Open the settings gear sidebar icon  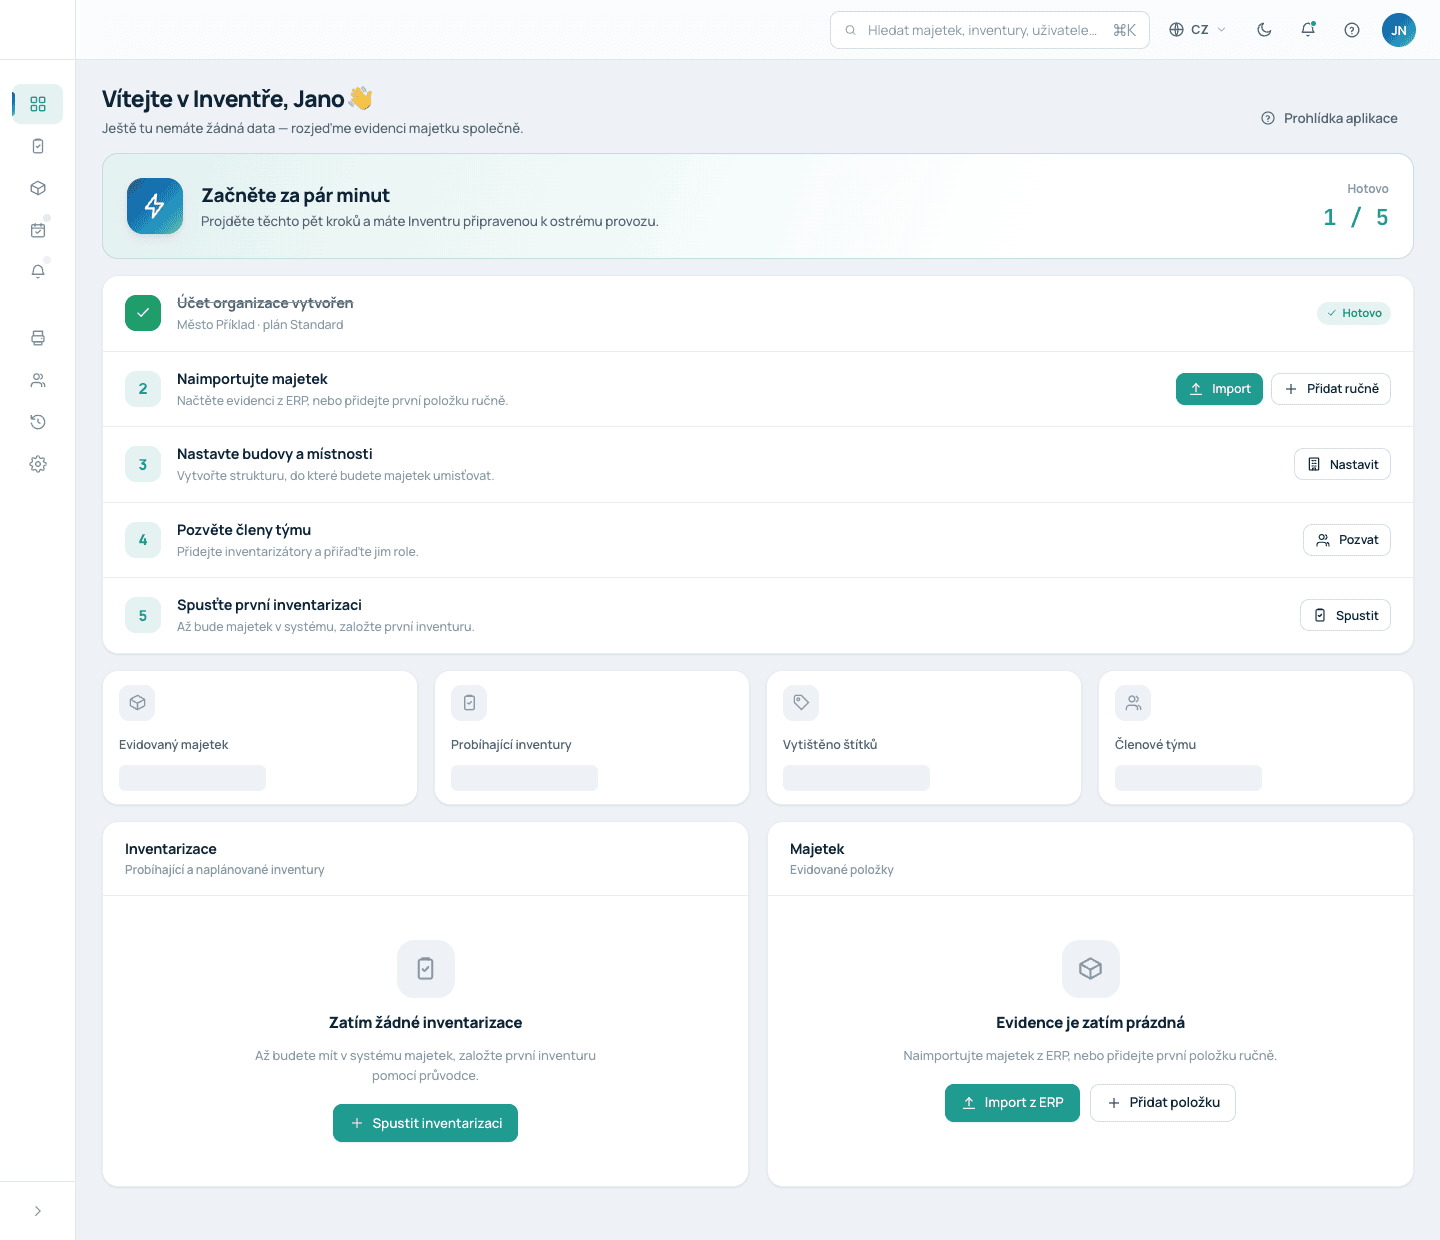coord(38,464)
